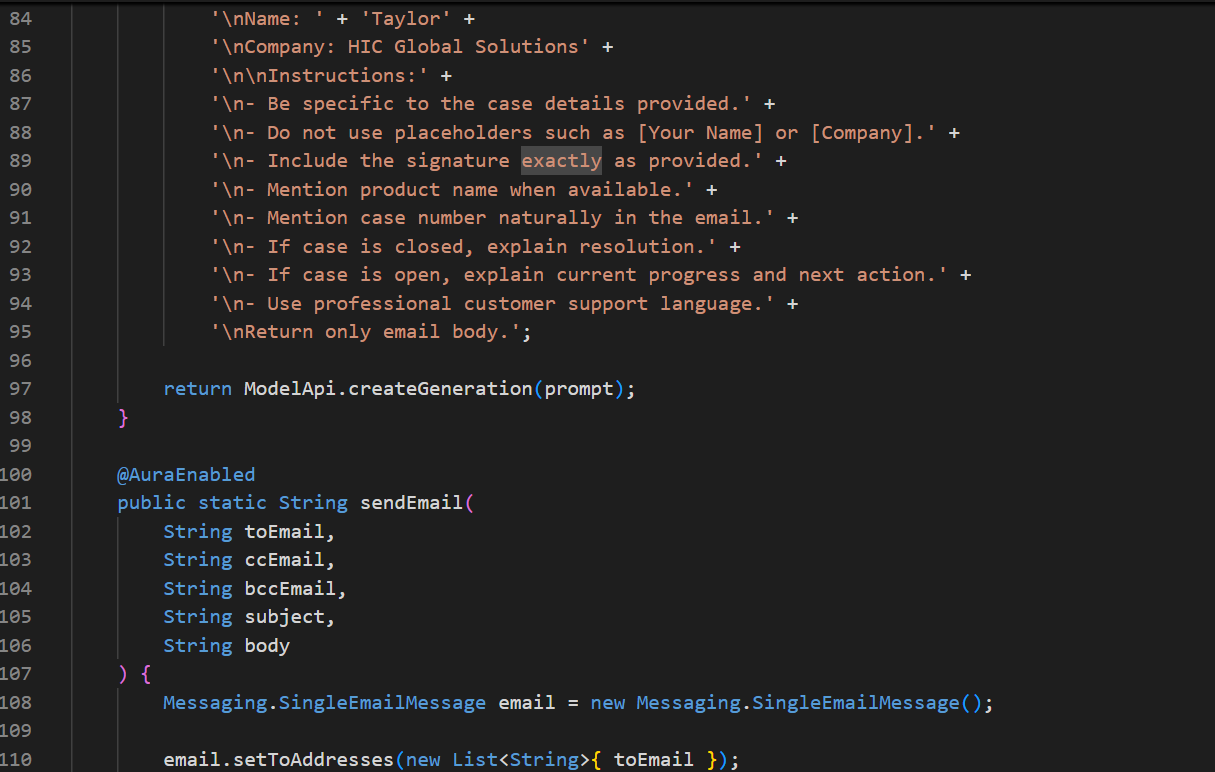Click line number 99 in the gutter
Screen dimensions: 1215x772
[20, 445]
